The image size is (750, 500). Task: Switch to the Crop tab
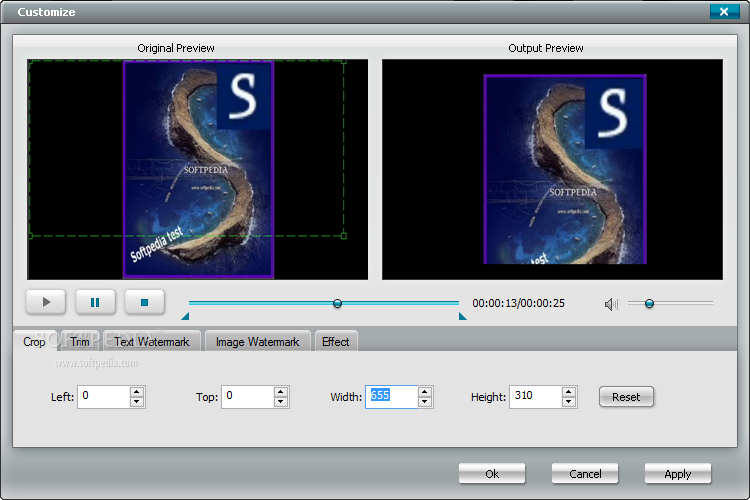(34, 342)
